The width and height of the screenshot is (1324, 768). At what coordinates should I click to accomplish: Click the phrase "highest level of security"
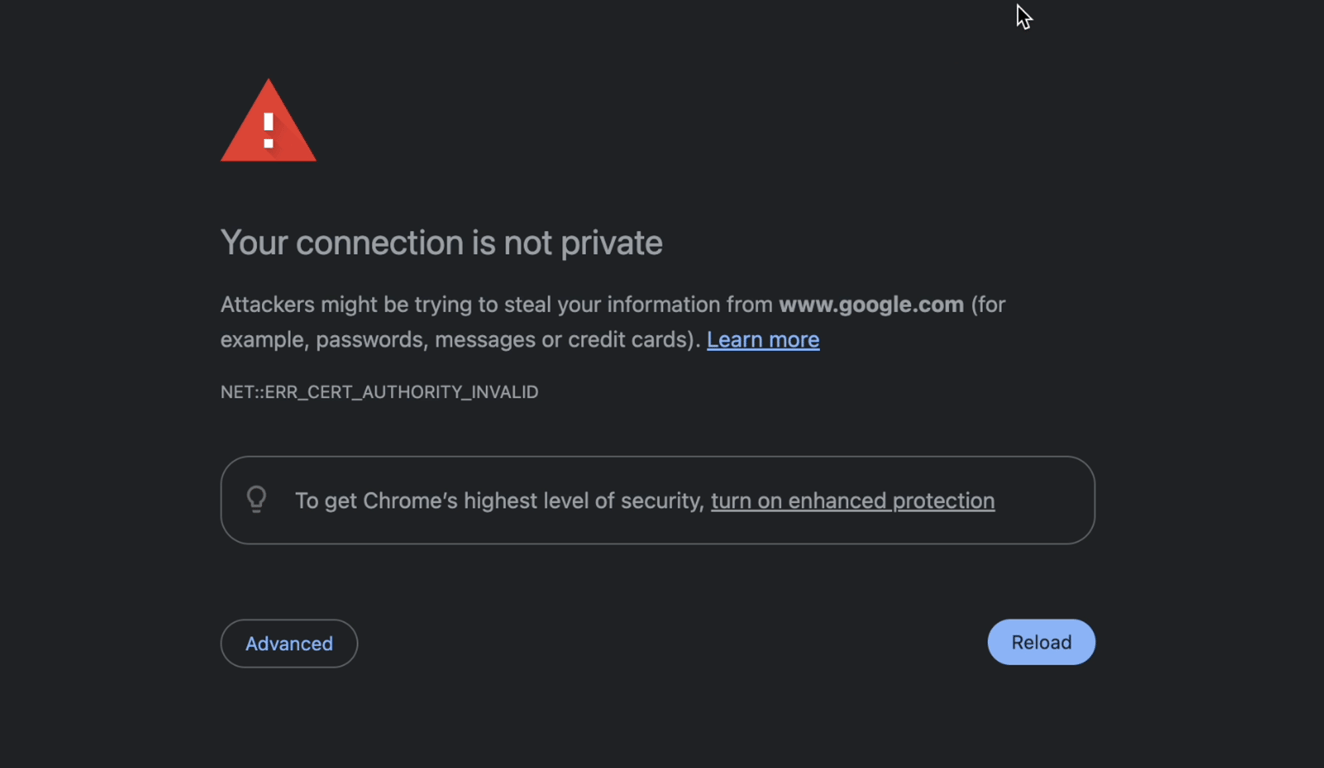click(x=584, y=501)
